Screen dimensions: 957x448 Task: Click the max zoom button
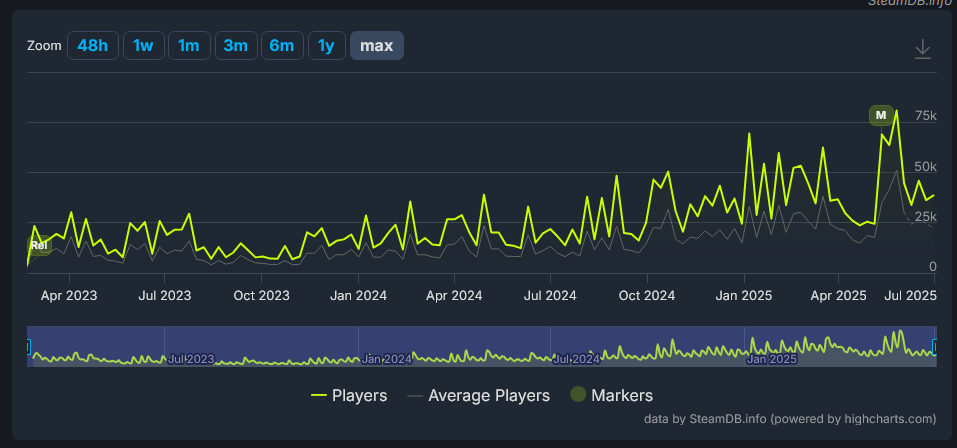click(377, 46)
